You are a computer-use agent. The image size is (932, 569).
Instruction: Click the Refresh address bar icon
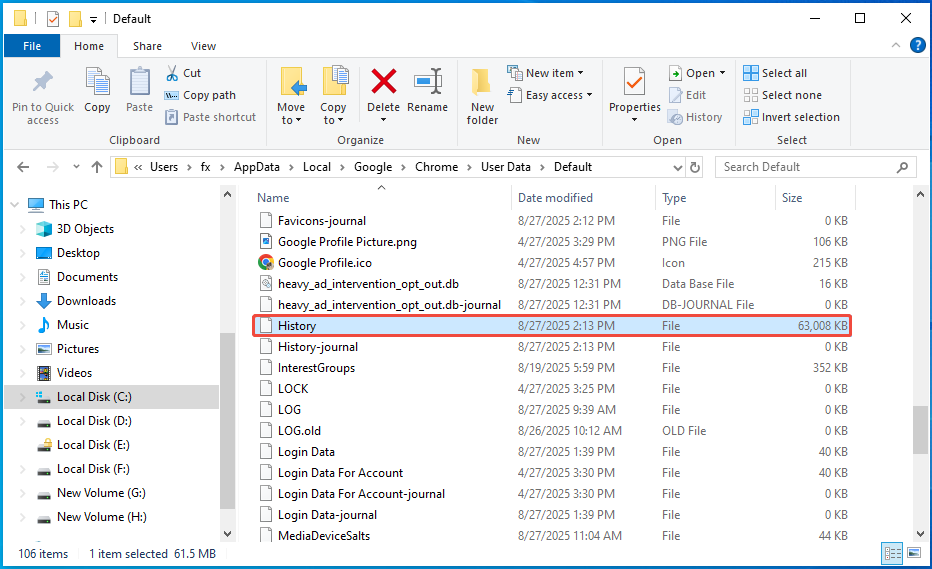[x=695, y=168]
